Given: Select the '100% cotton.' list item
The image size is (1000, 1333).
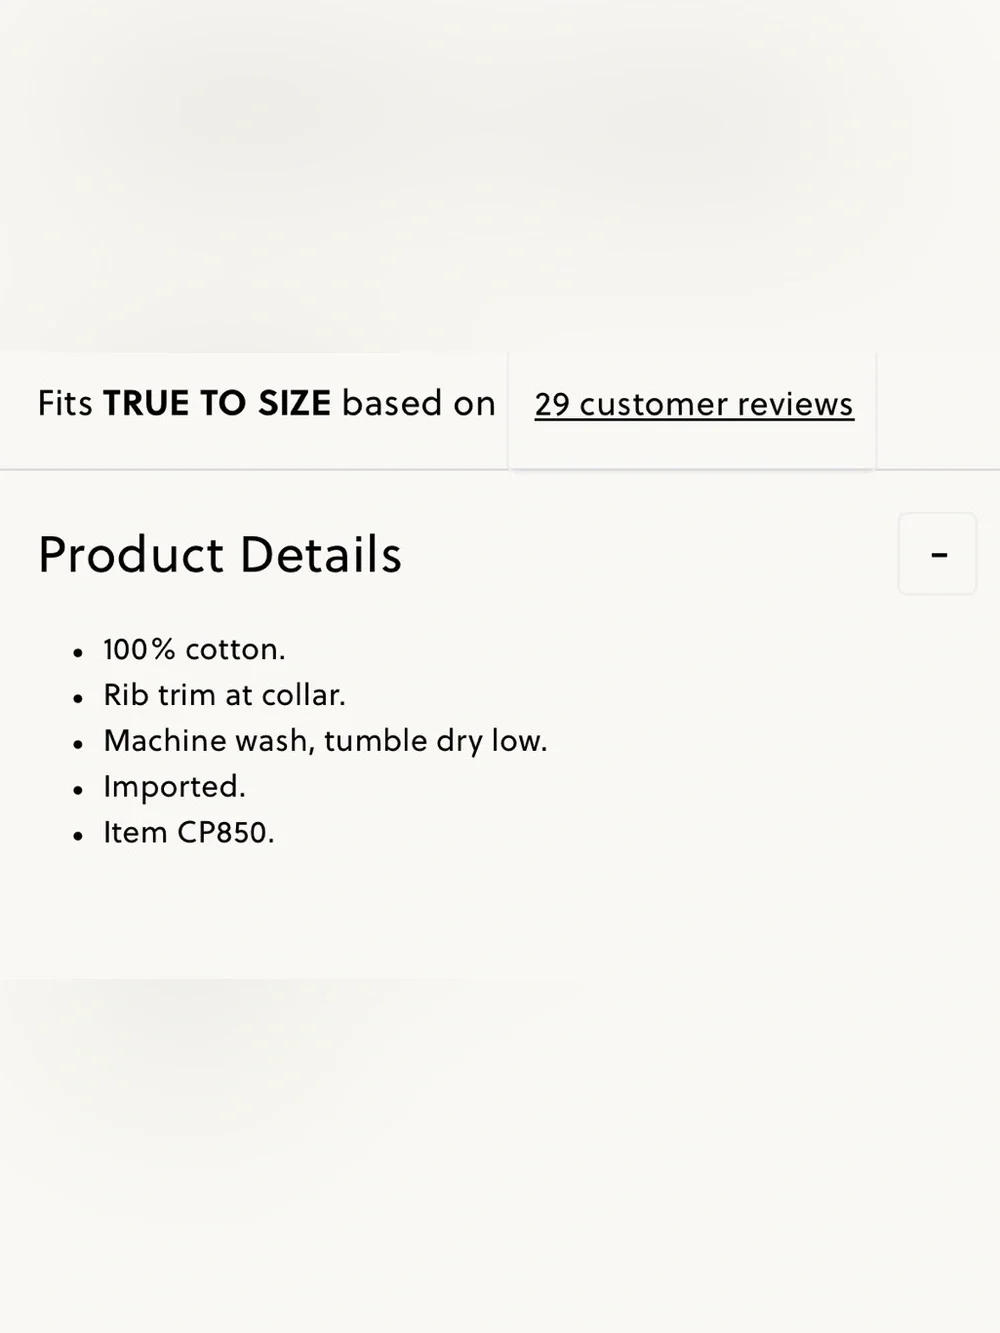Looking at the screenshot, I should click(x=194, y=649).
